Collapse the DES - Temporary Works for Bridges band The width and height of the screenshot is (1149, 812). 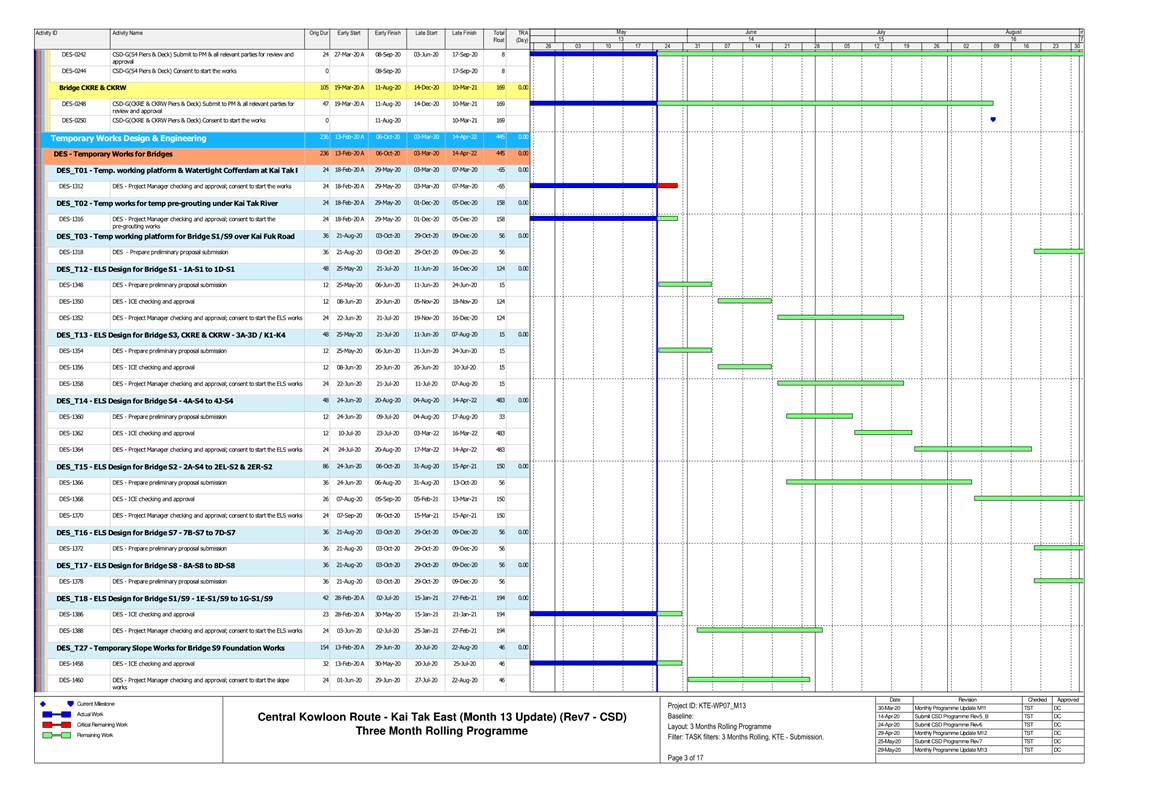(113, 154)
